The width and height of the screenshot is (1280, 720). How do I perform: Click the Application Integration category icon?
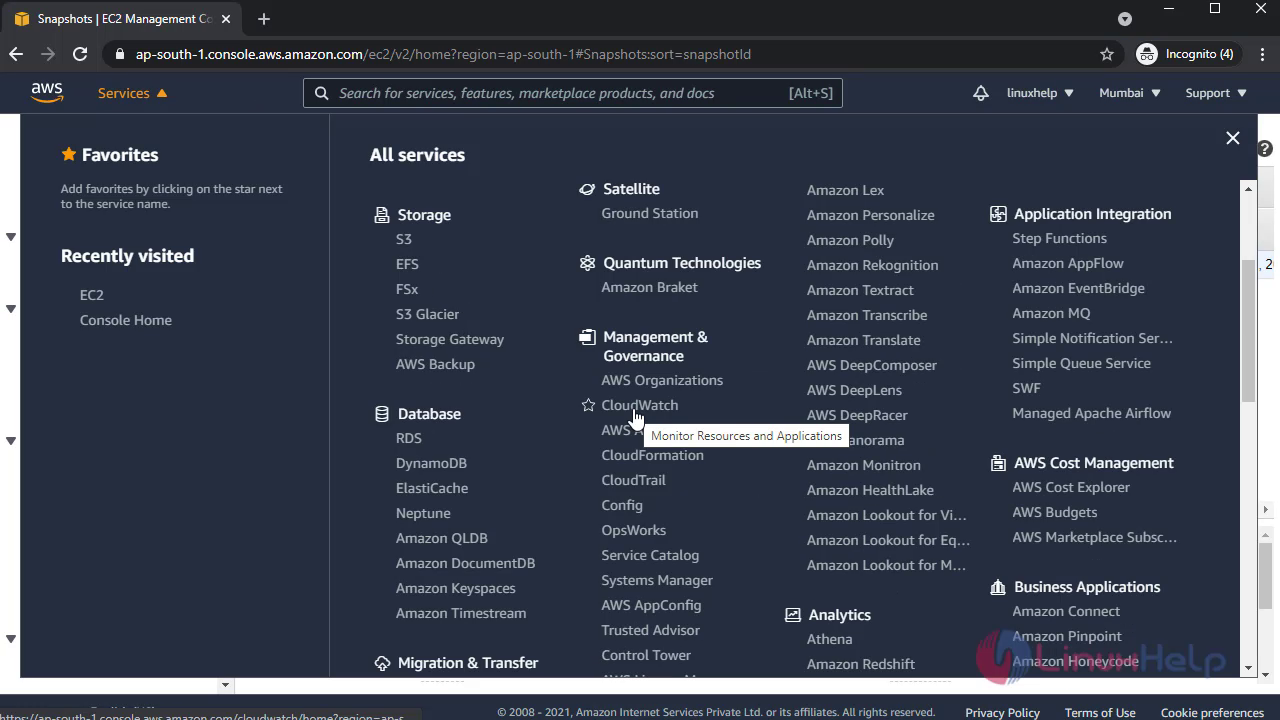[998, 214]
